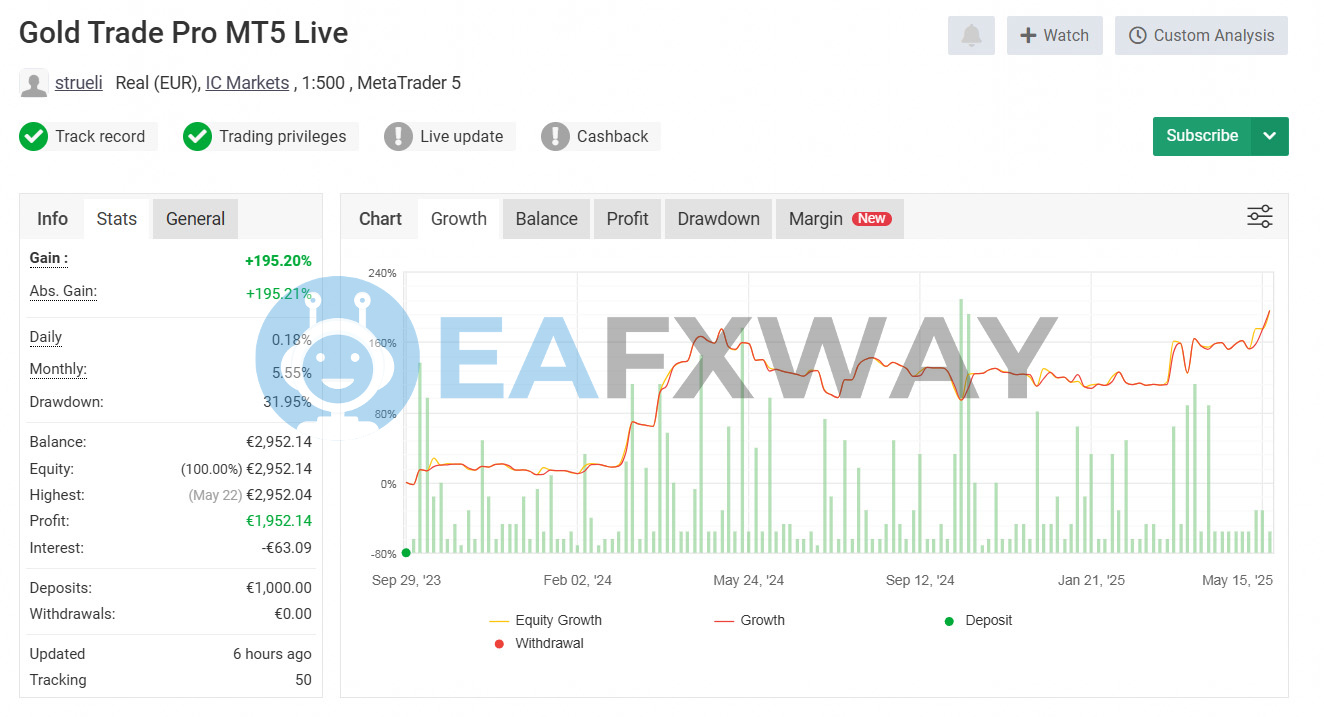Click the Sep 29, '23 axis date
The image size is (1324, 717).
(406, 580)
